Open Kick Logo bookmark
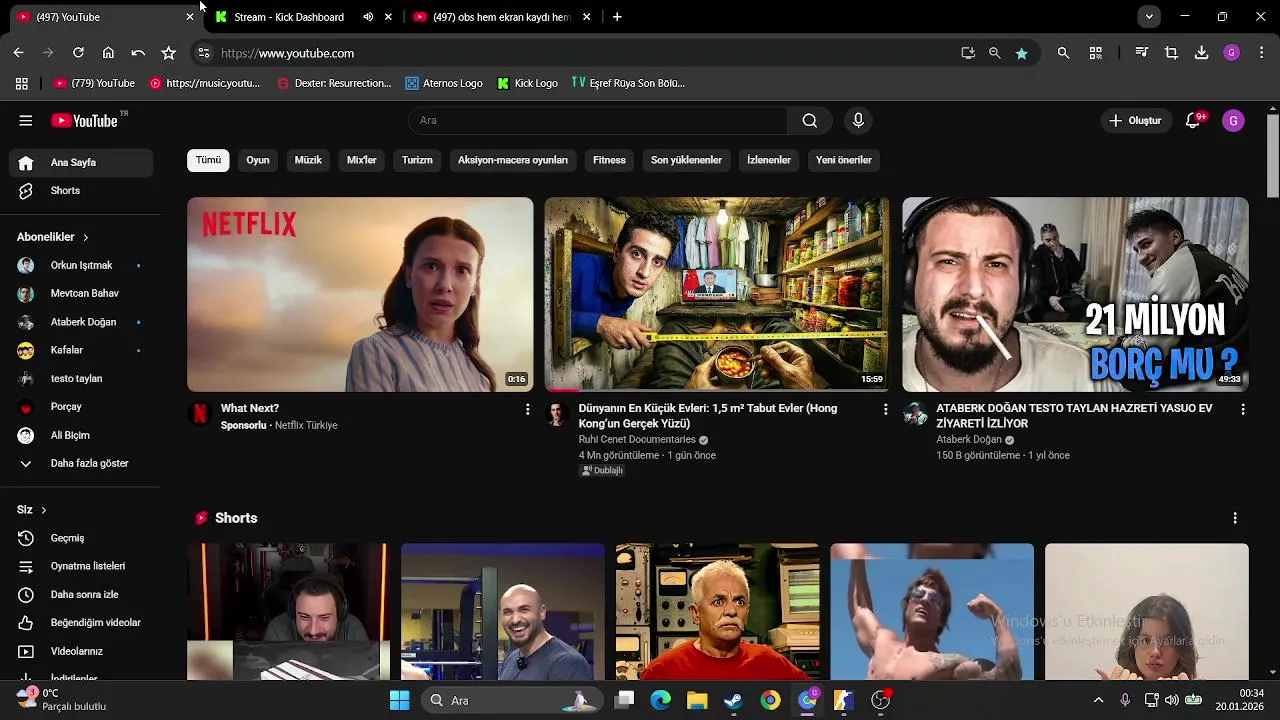1280x720 pixels. click(x=527, y=84)
